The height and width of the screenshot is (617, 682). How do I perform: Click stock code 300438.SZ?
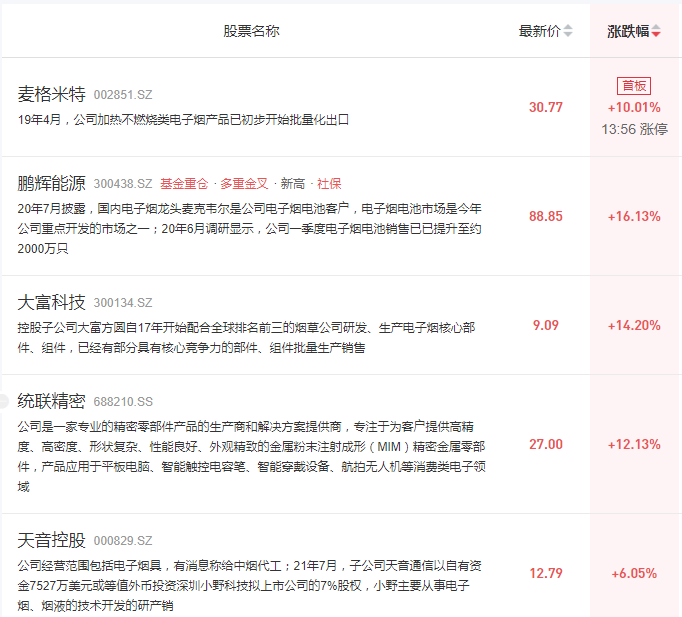coord(123,184)
